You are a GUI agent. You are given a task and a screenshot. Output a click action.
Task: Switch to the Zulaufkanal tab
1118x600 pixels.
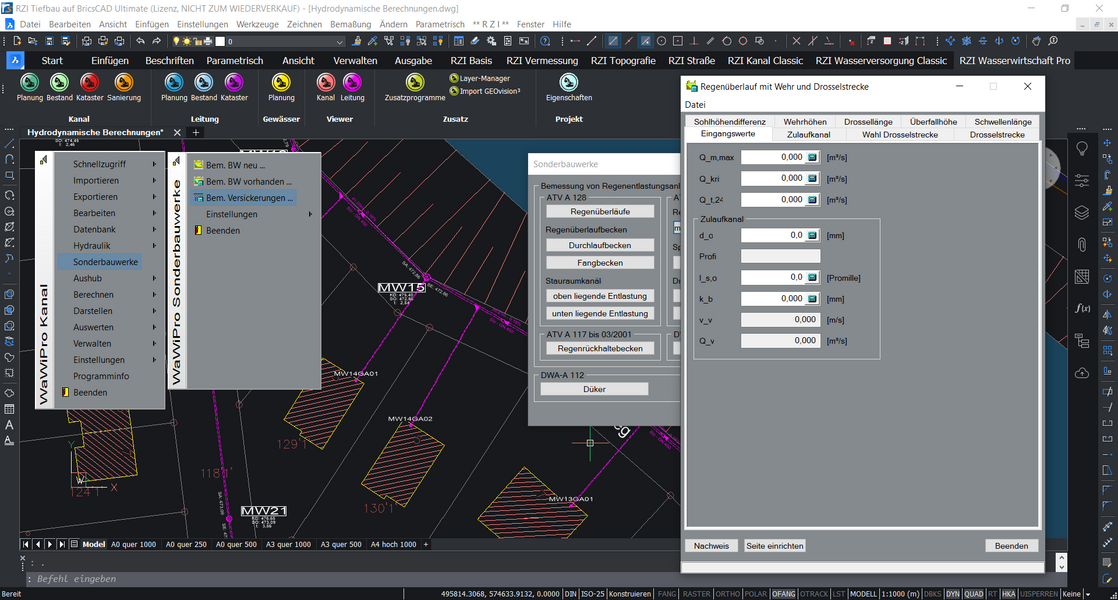click(x=808, y=134)
